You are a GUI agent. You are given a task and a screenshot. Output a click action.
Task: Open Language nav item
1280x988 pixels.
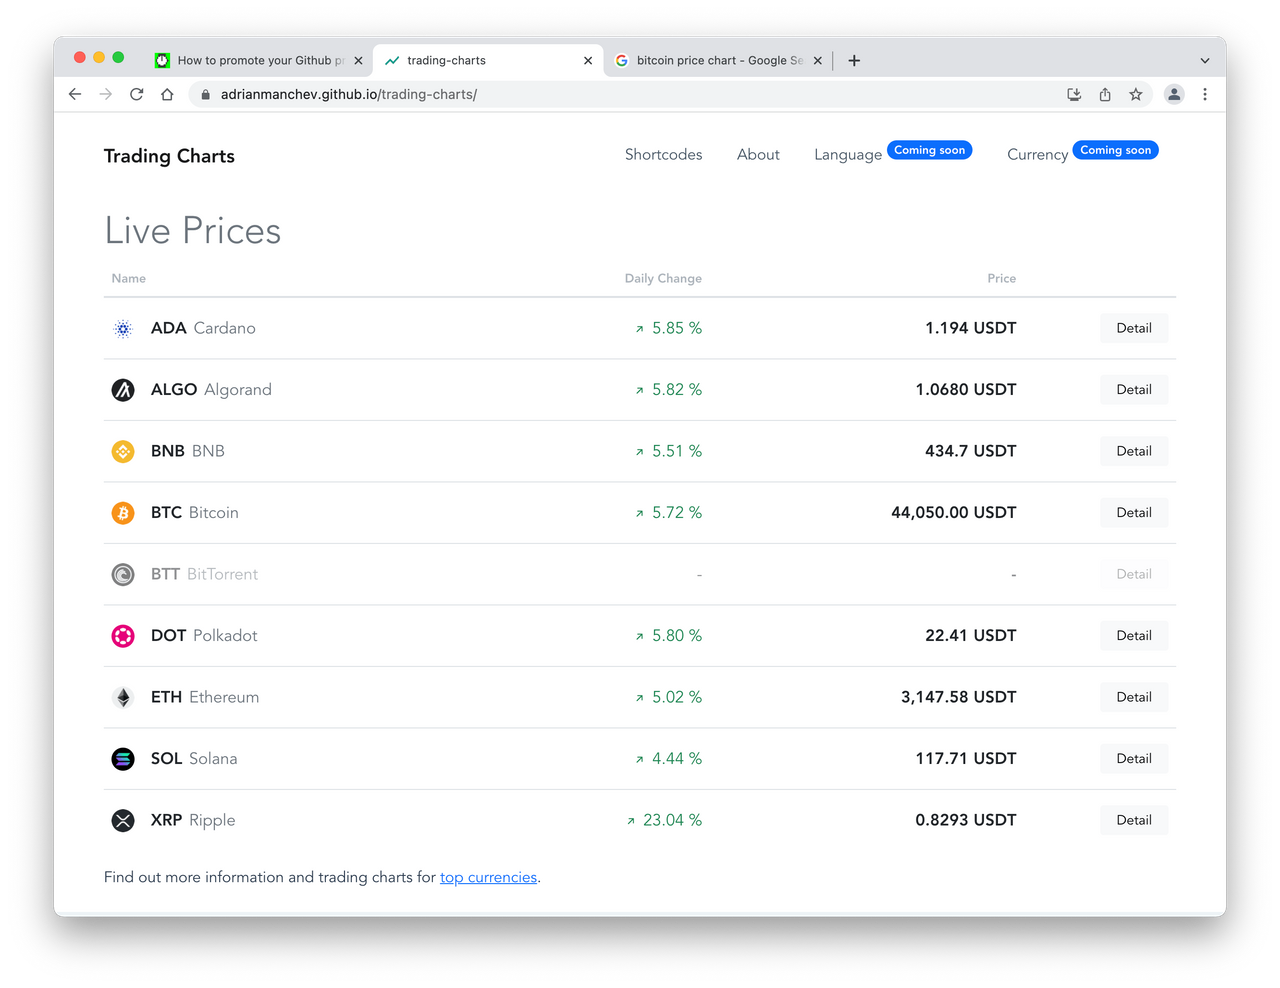848,154
